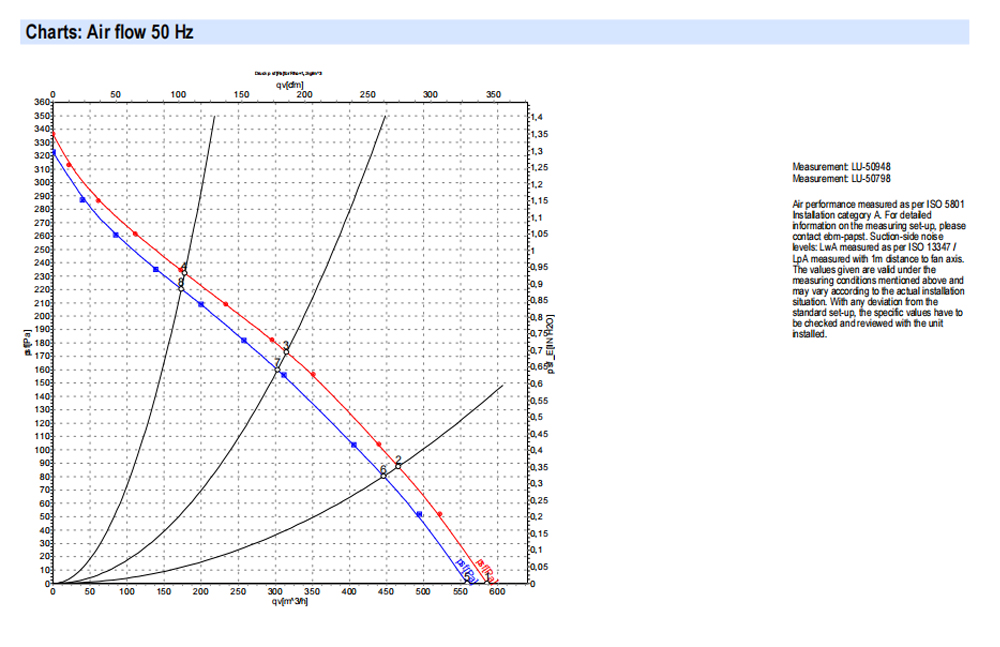Select the 'Measurement: LU-50948' line
Viewport: 1000px width, 647px height.
(841, 167)
